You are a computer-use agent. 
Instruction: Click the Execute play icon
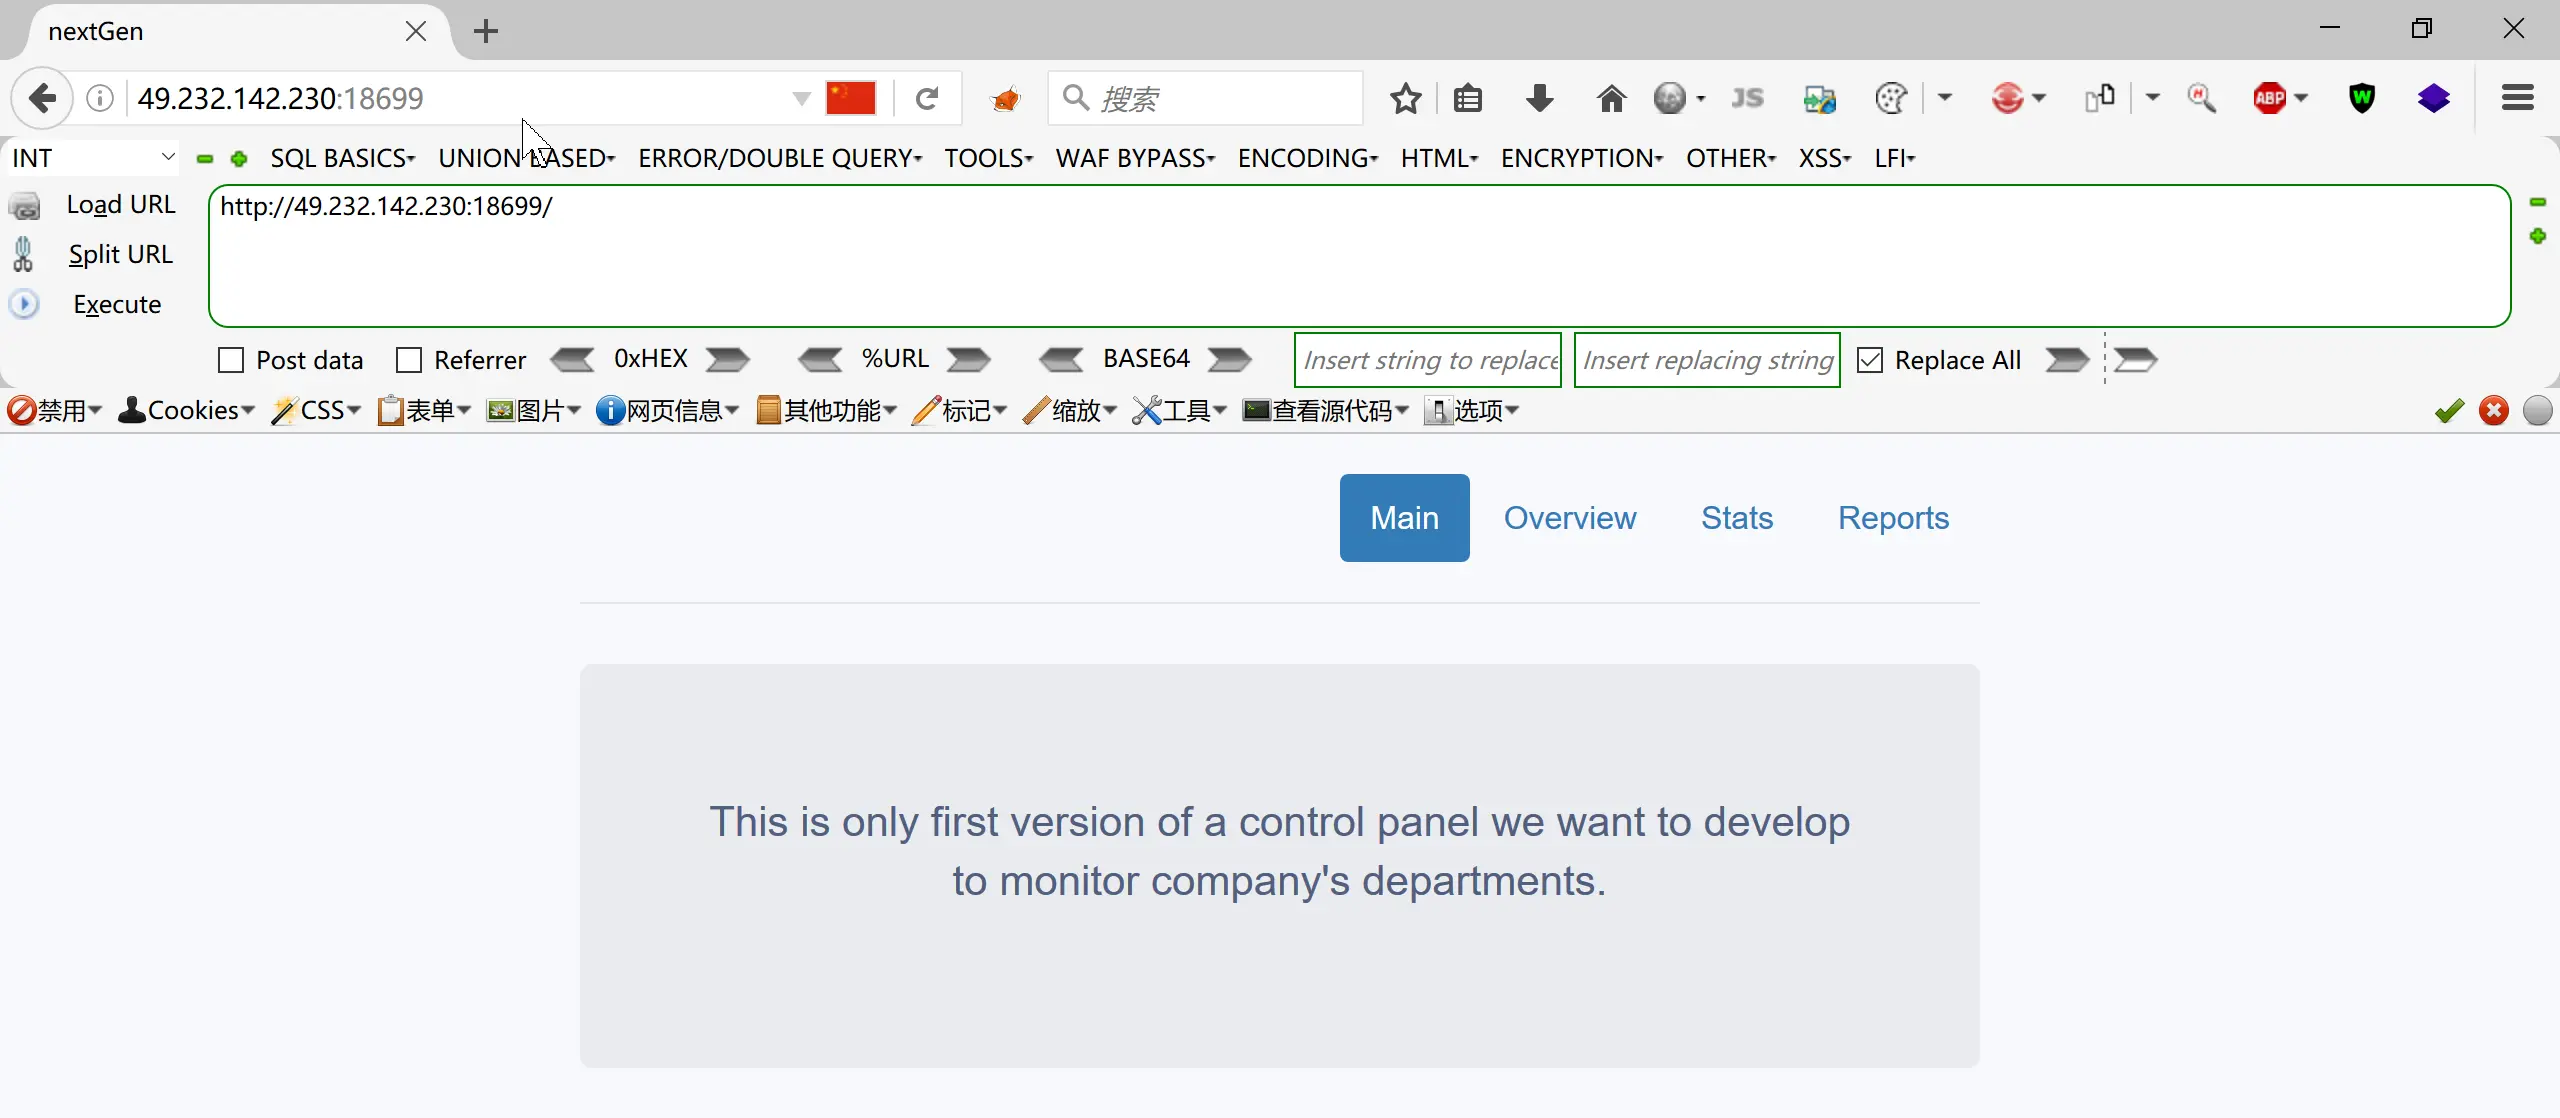(x=24, y=304)
